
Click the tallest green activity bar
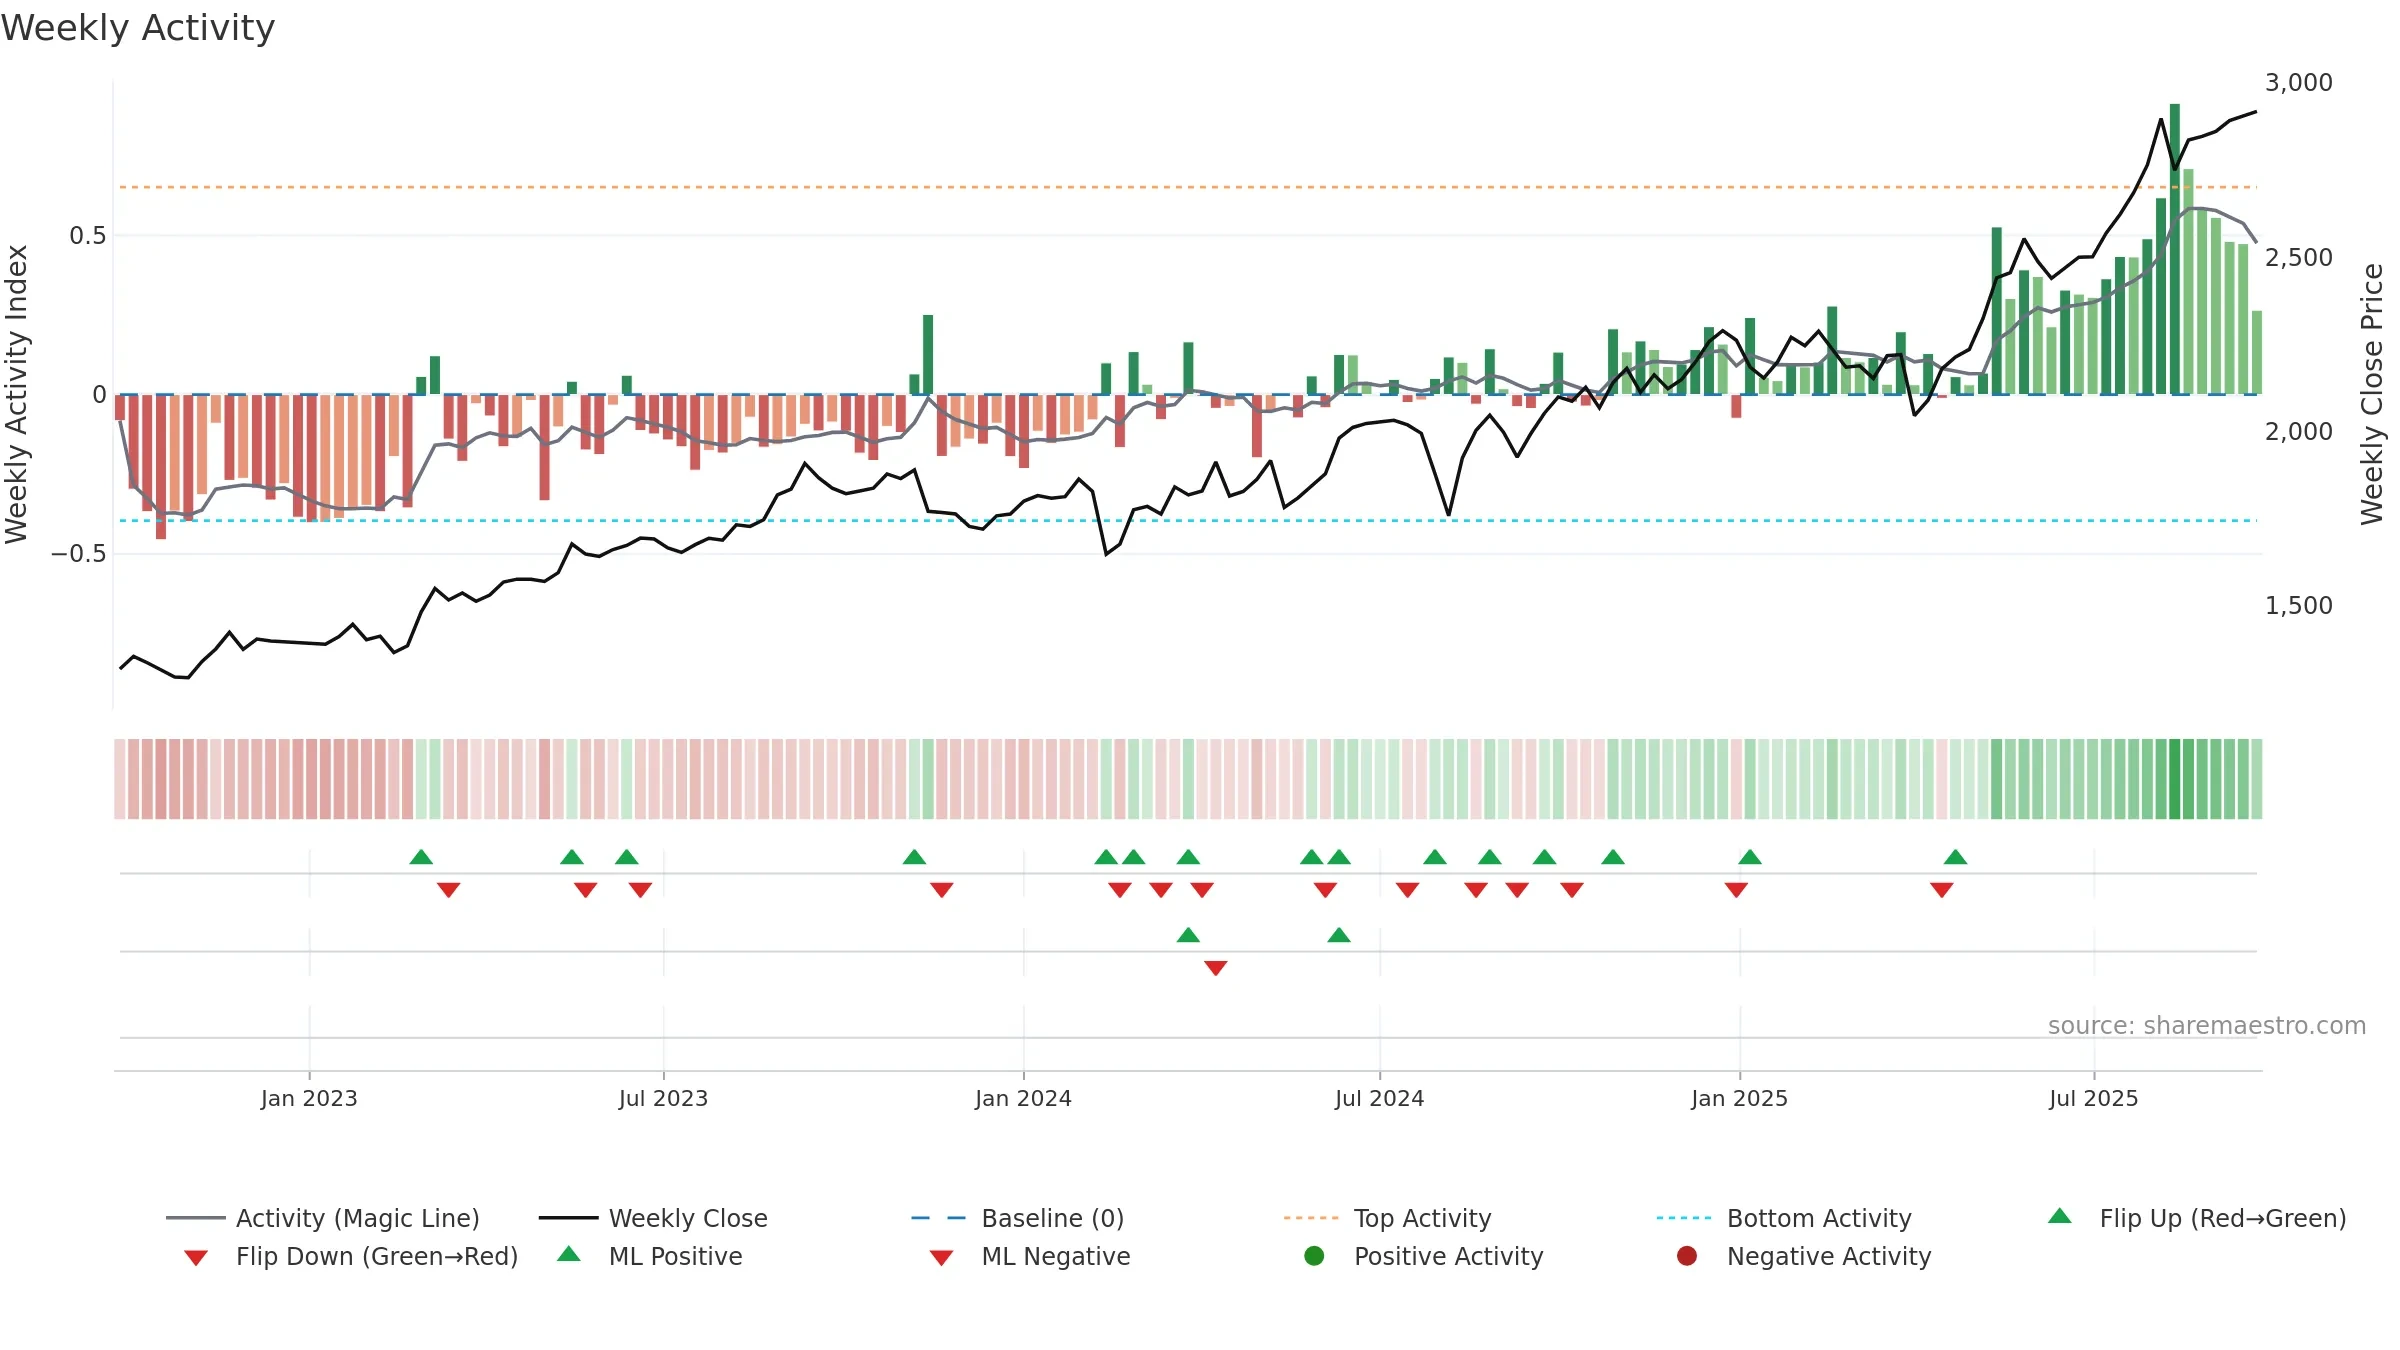click(2175, 249)
